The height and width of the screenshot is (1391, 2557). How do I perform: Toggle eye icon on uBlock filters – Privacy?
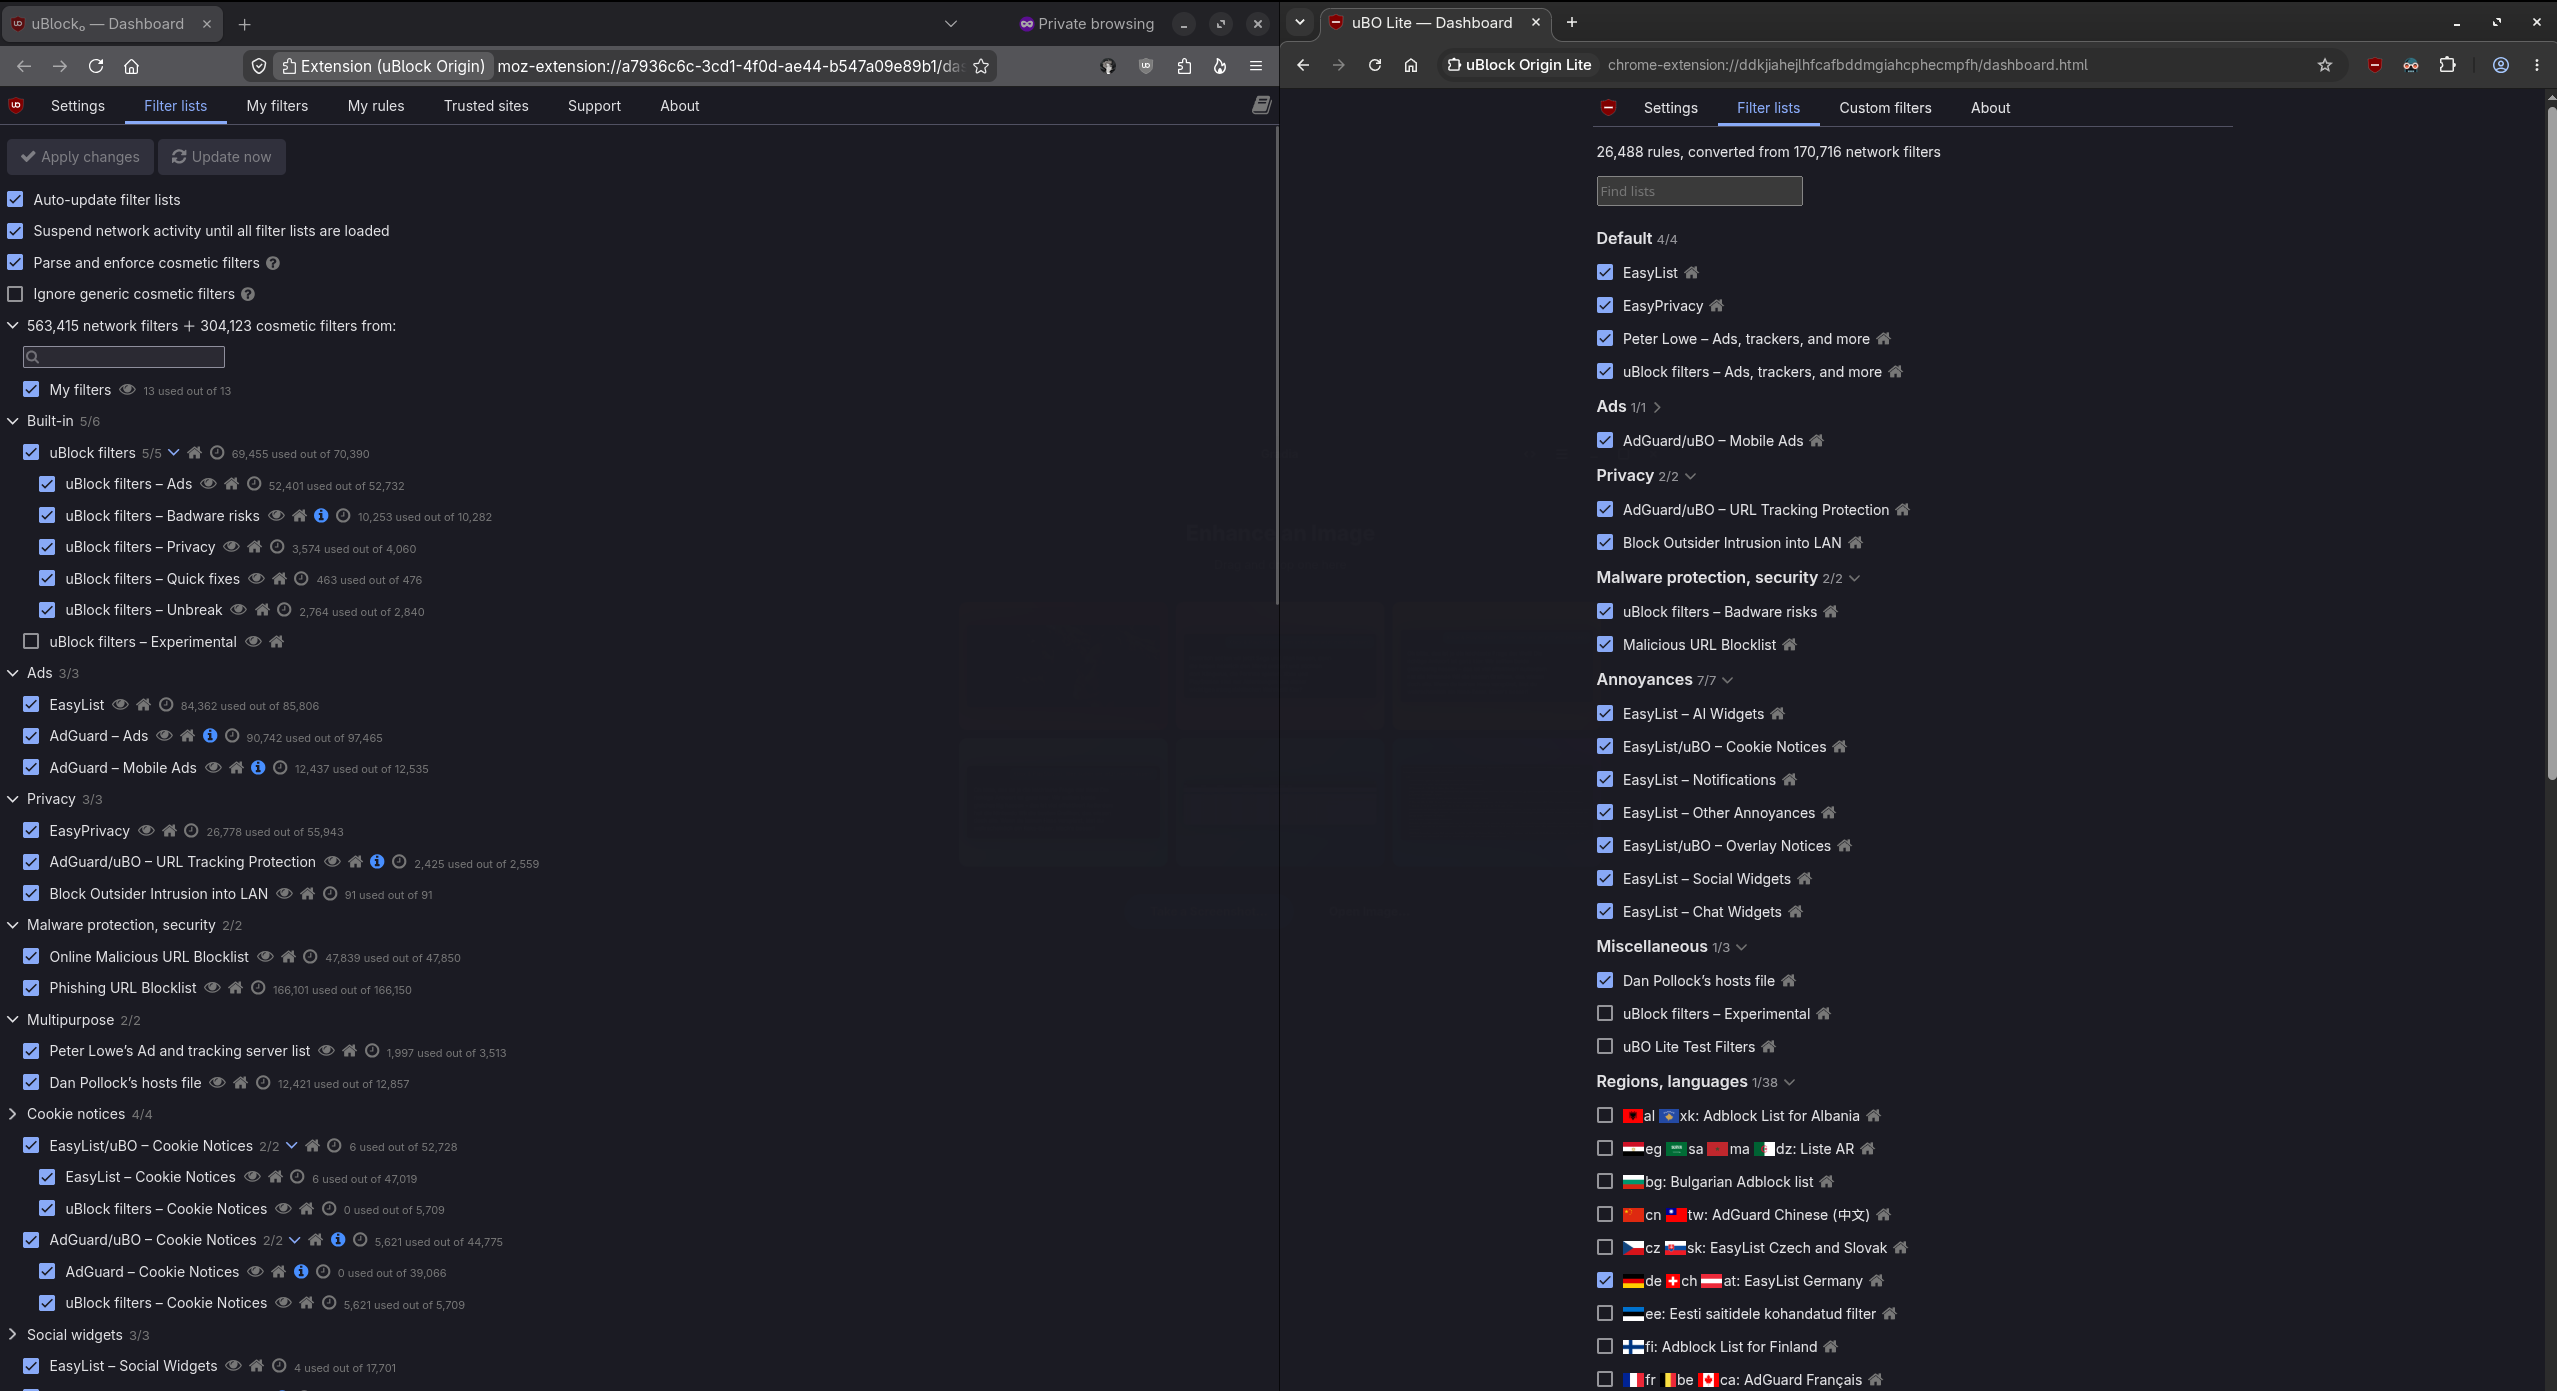[231, 547]
